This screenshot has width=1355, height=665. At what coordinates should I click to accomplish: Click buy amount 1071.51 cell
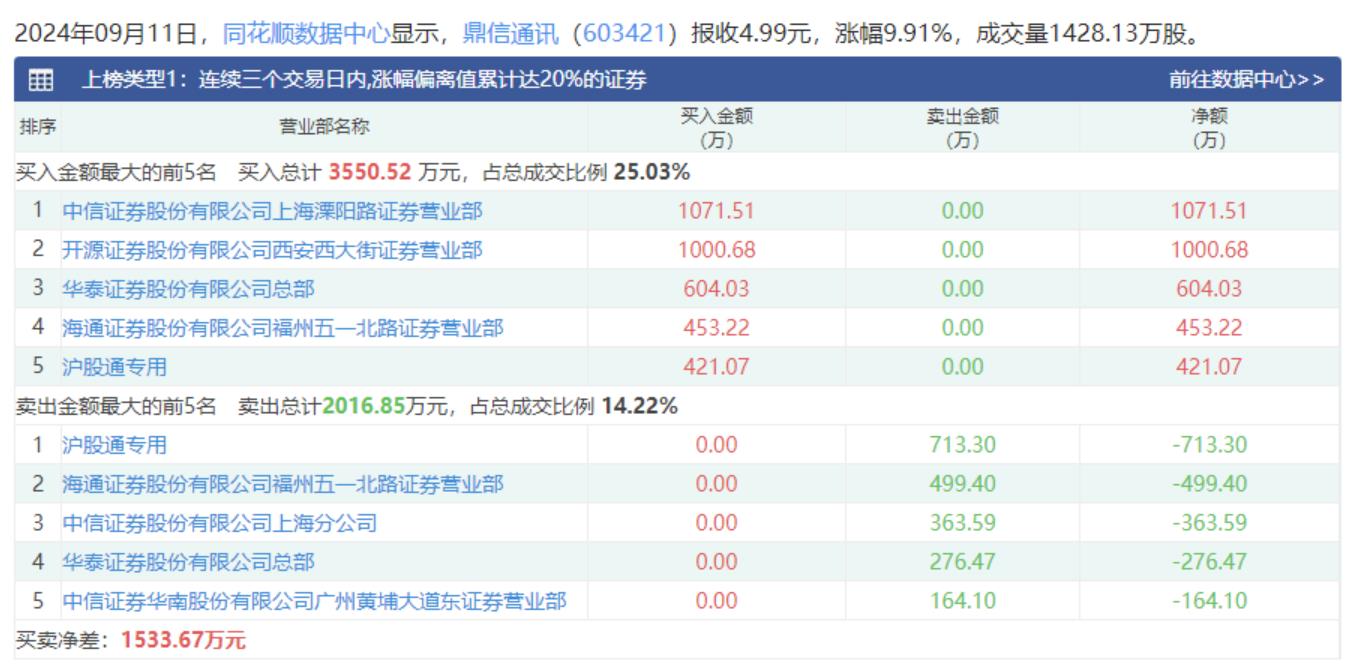click(x=716, y=211)
